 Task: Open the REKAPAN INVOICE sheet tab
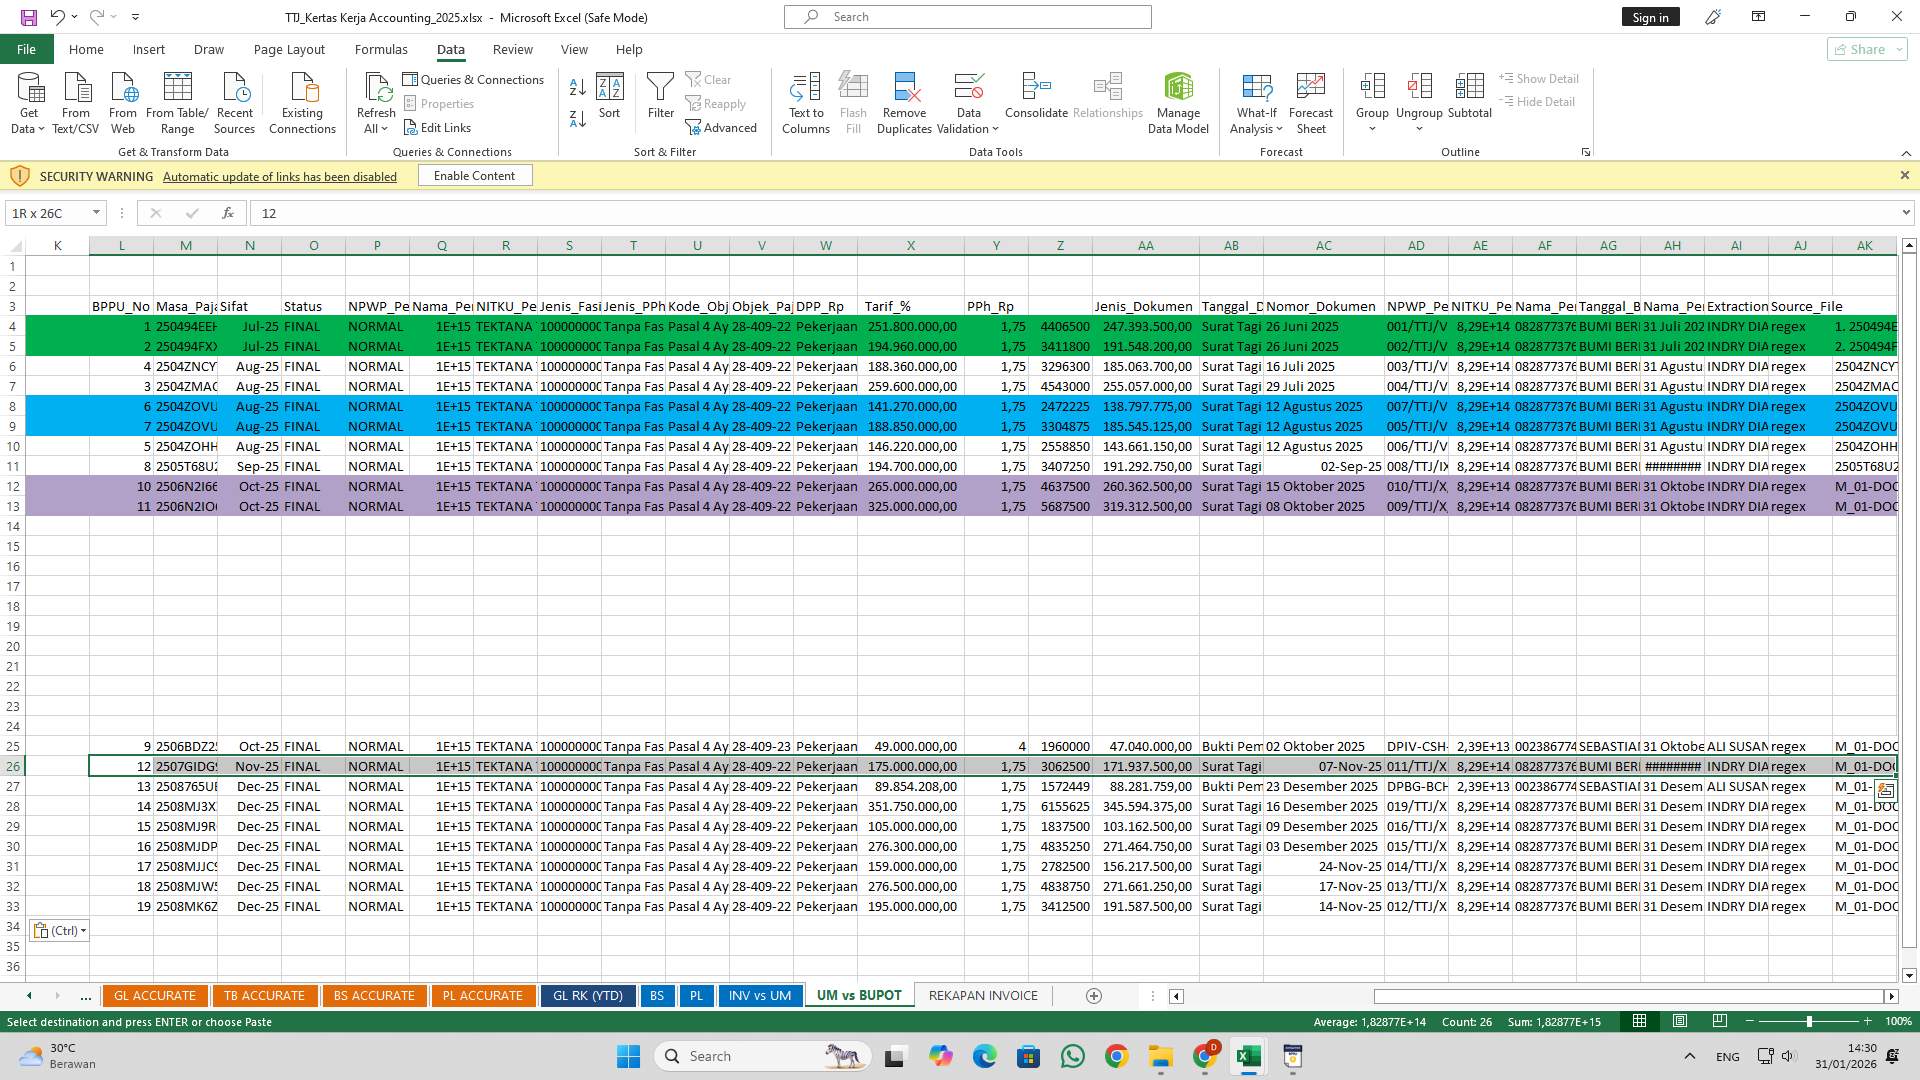[982, 995]
